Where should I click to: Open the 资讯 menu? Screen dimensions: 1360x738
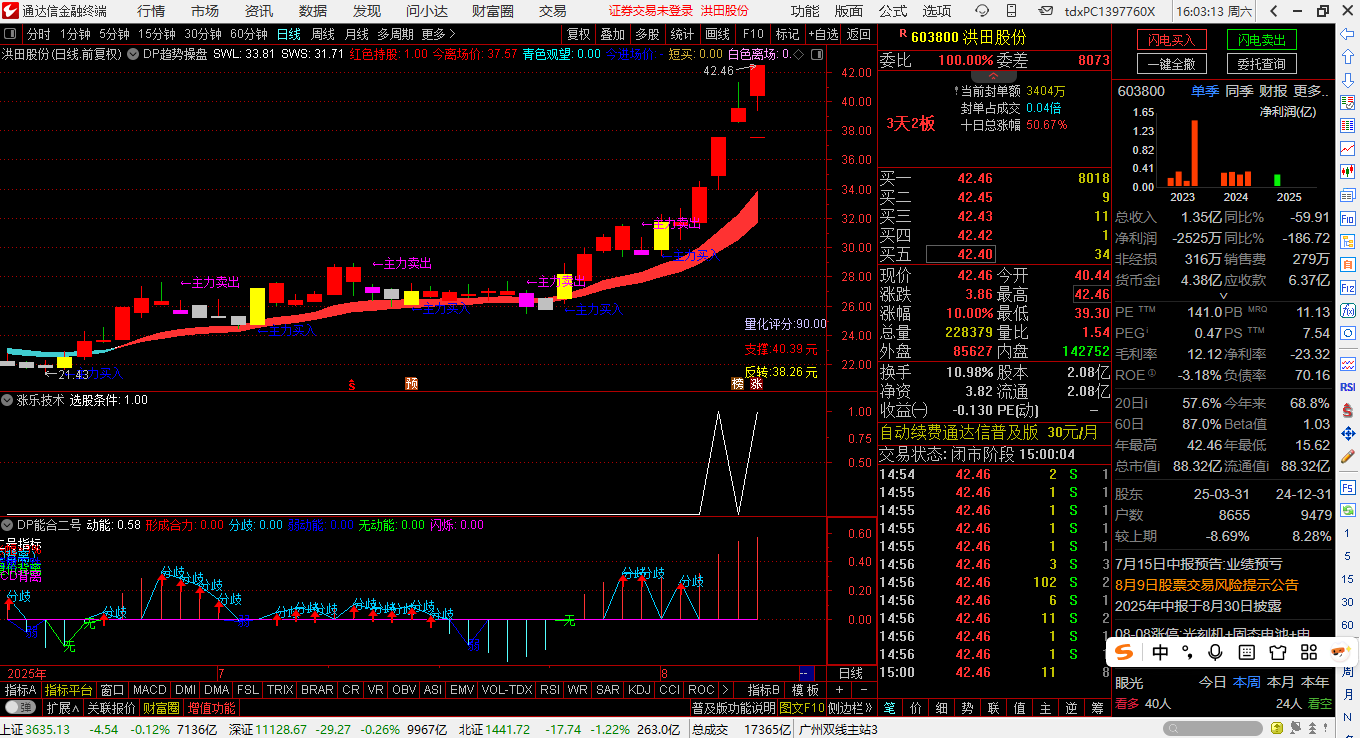pyautogui.click(x=259, y=11)
